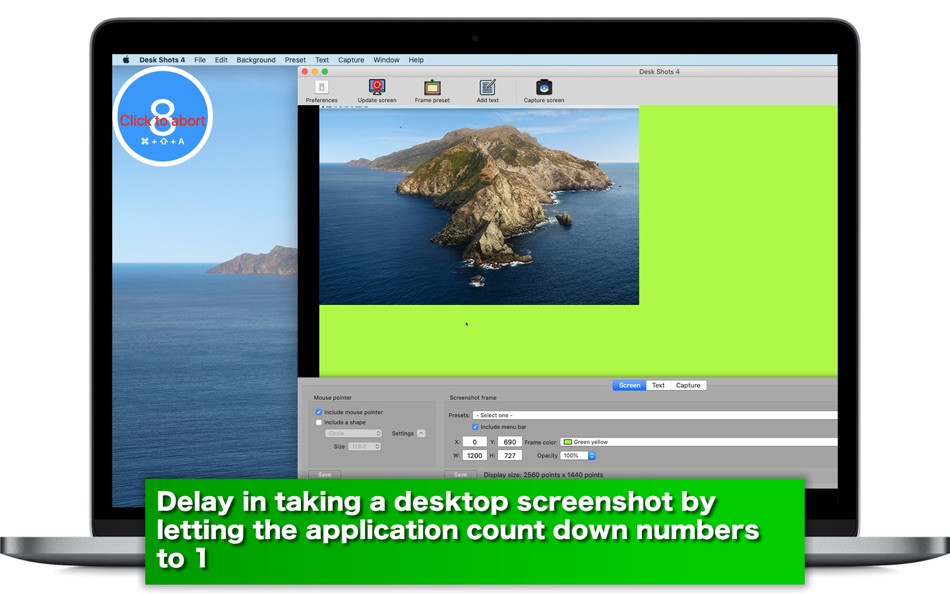This screenshot has width=950, height=594.
Task: Expand the shape Settings chevron button
Action: click(x=421, y=433)
